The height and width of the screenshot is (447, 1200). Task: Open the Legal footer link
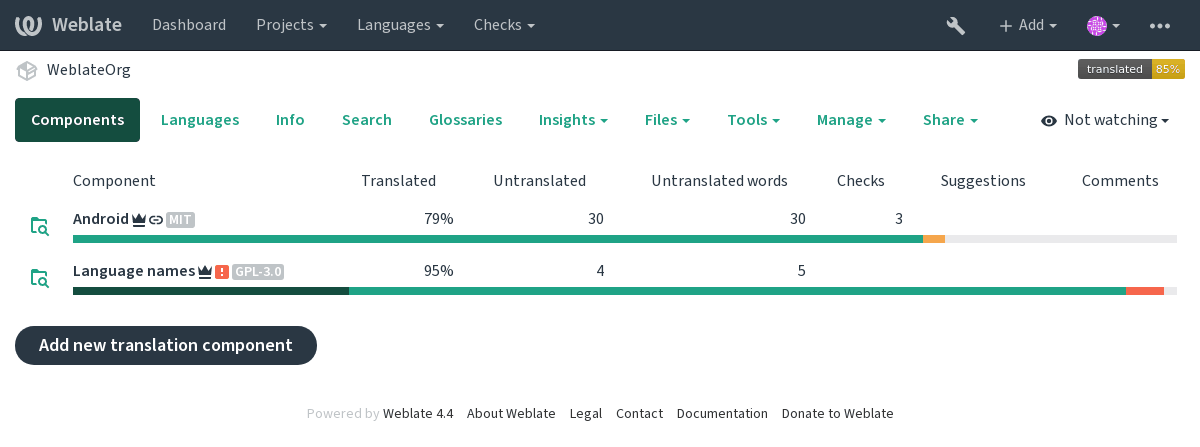(586, 413)
